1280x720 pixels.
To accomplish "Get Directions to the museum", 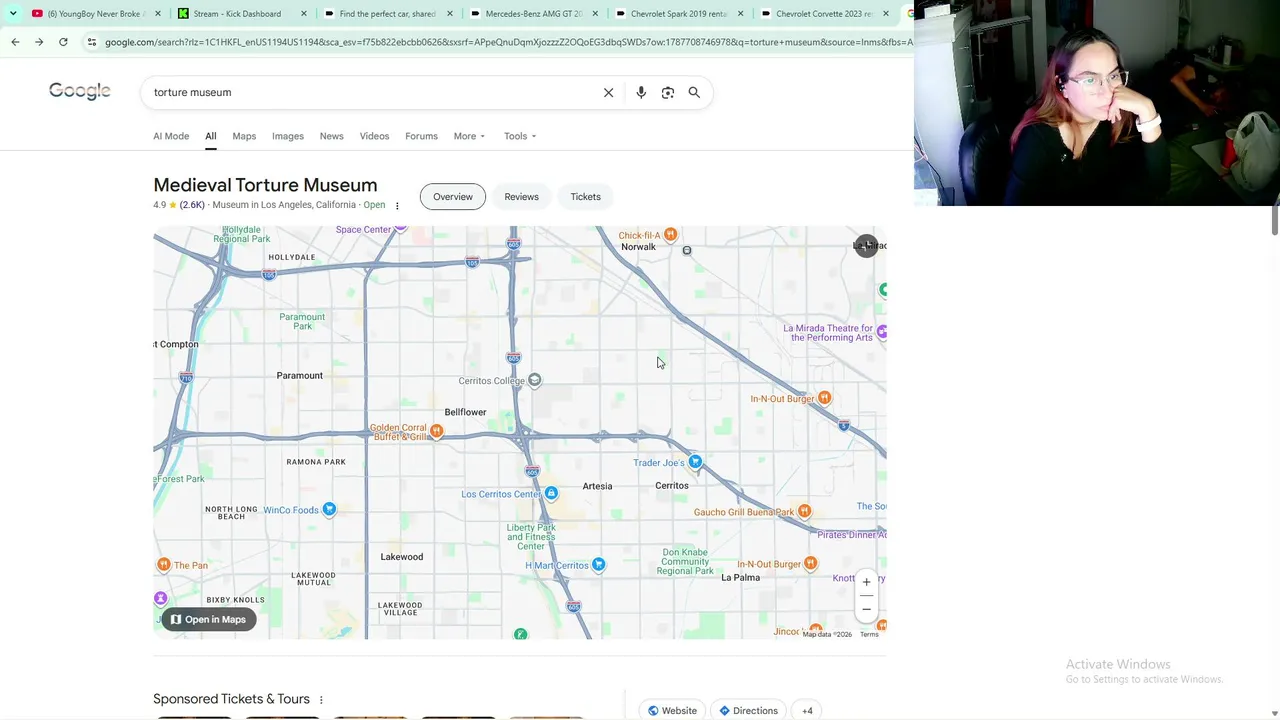I will pos(748,710).
